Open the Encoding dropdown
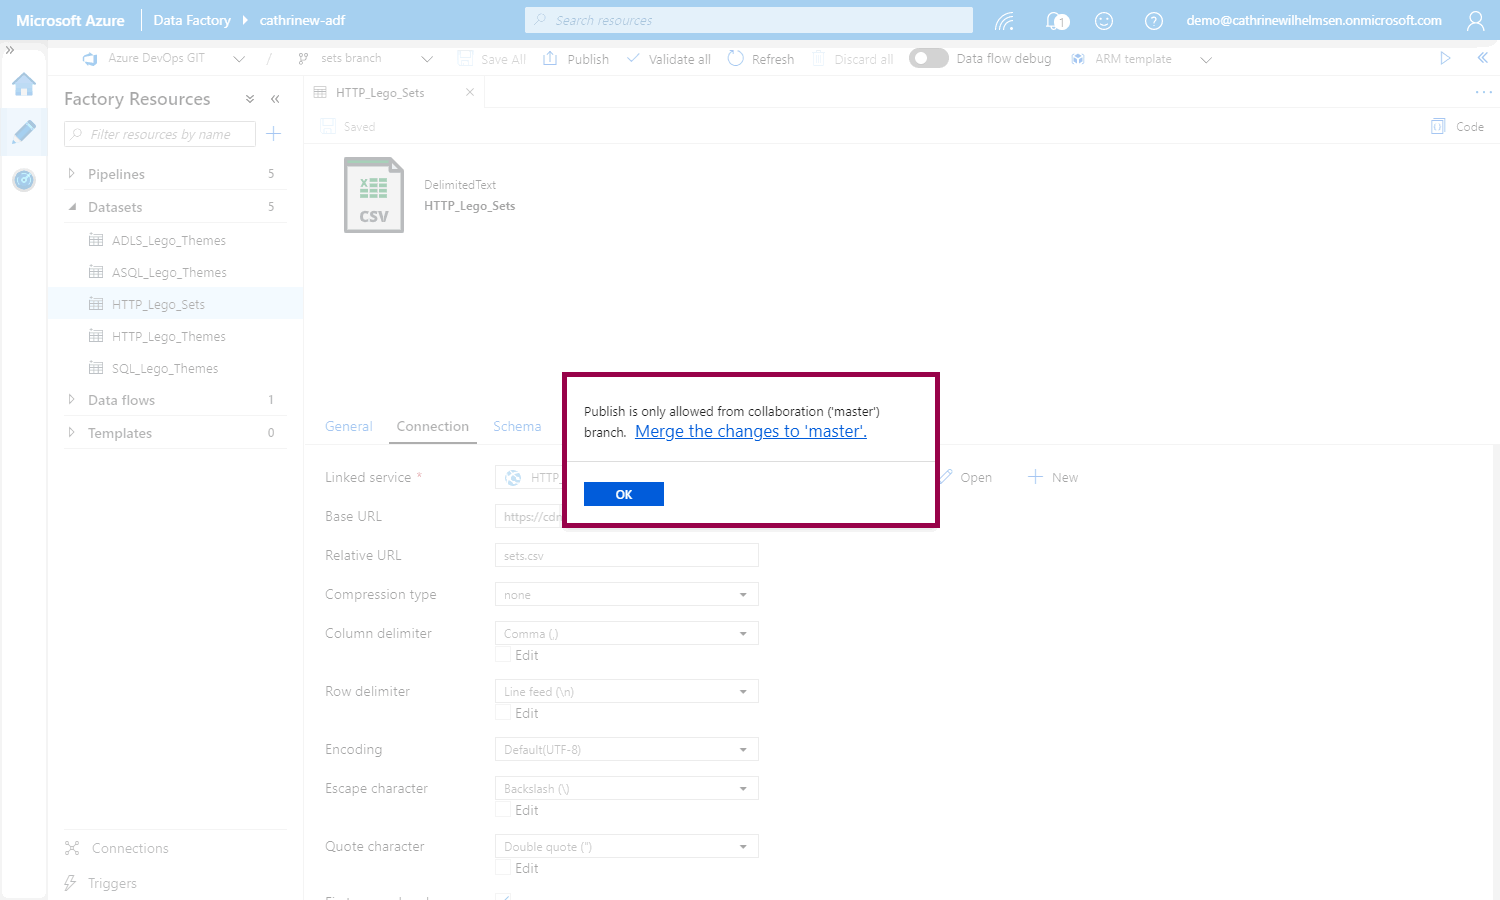 [626, 750]
